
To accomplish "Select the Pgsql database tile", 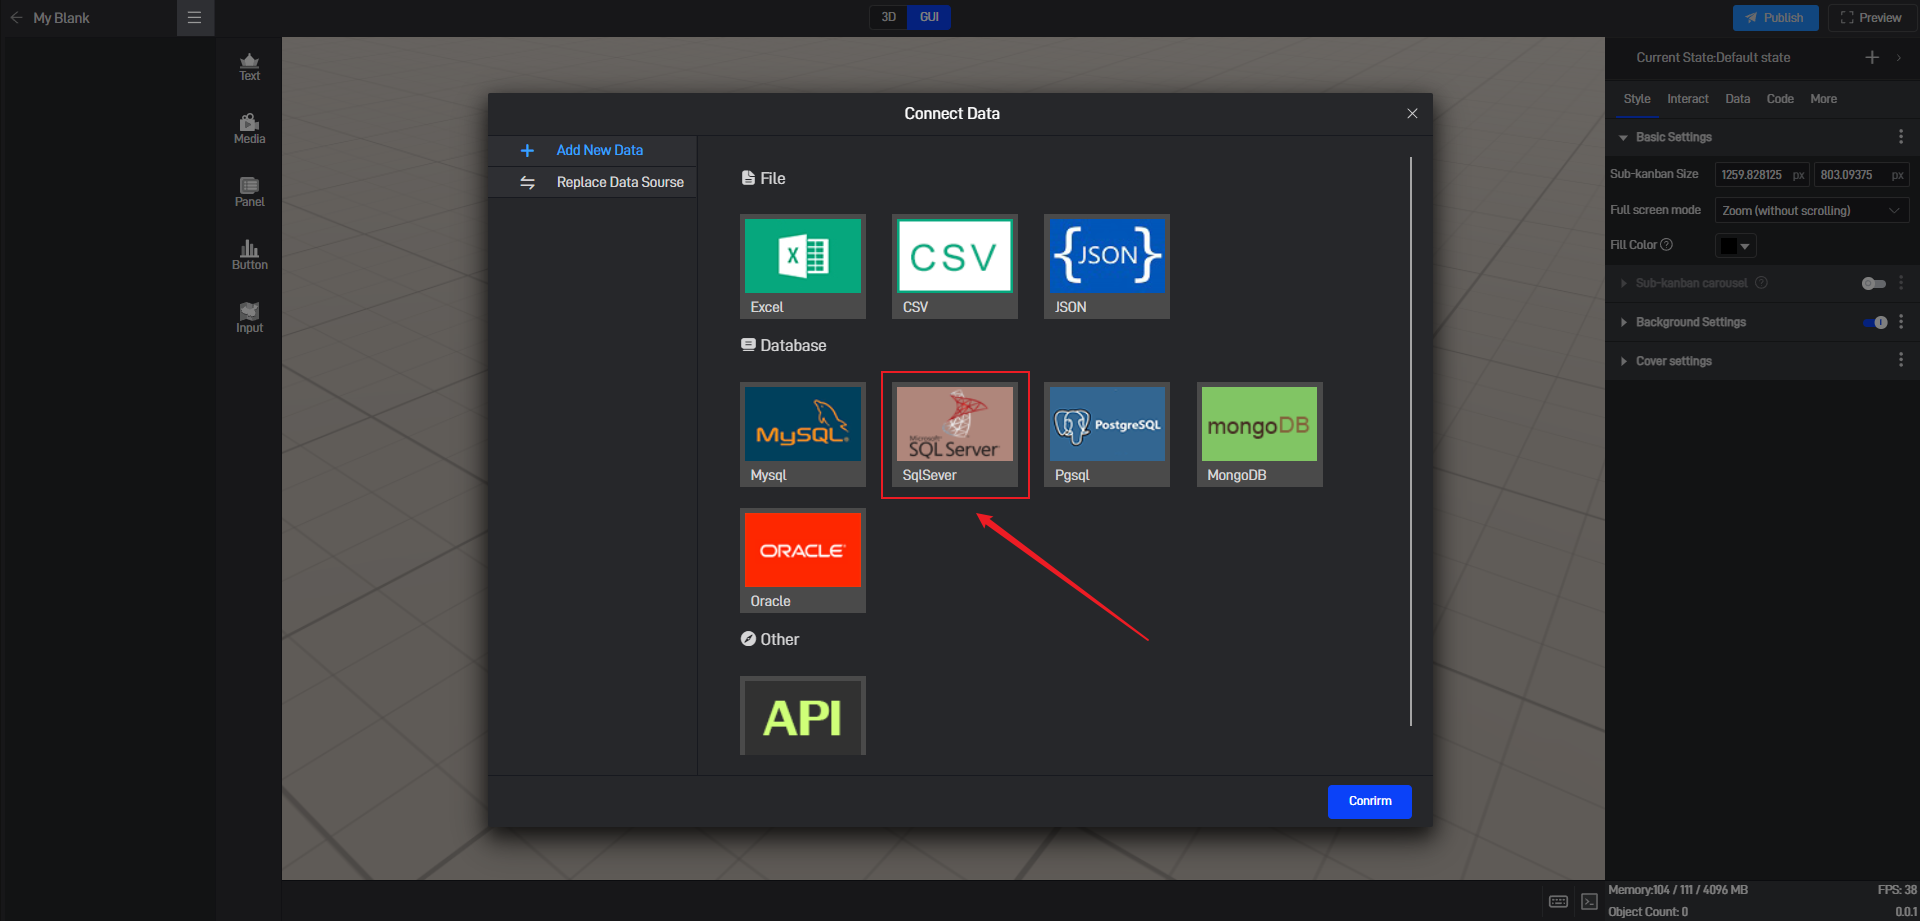I will tap(1106, 434).
